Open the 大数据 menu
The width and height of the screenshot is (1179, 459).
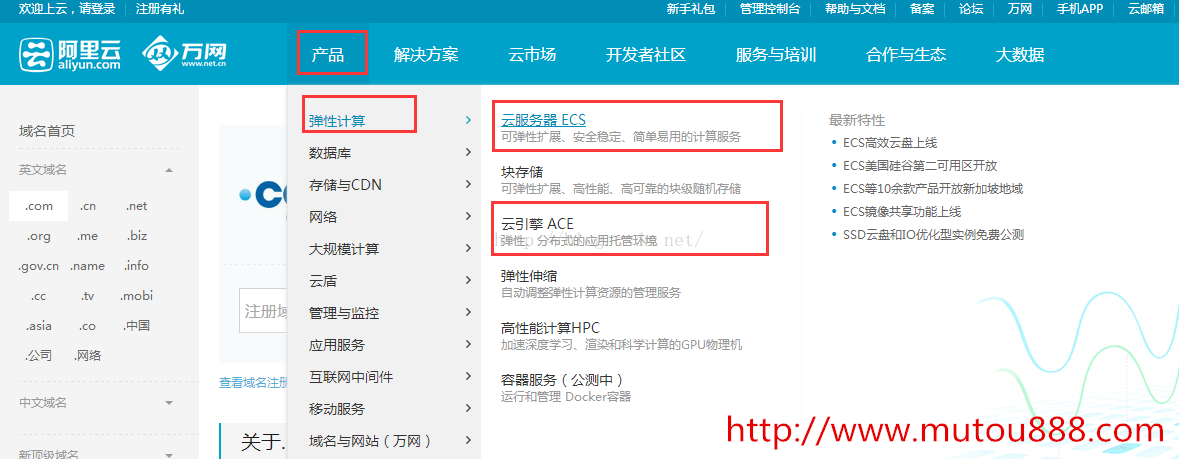tap(1020, 54)
